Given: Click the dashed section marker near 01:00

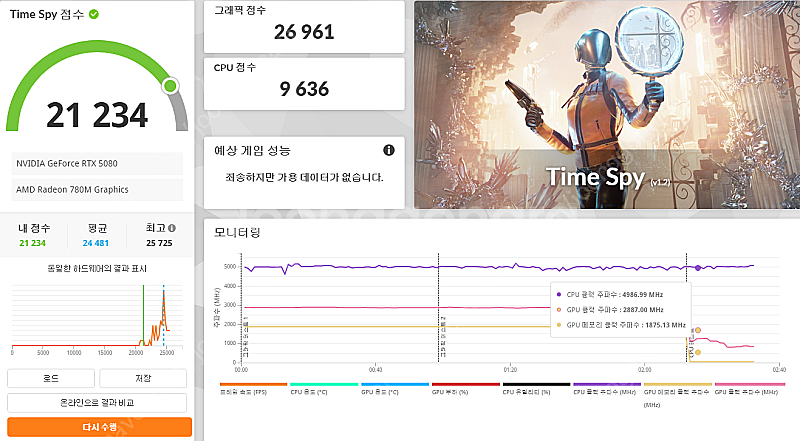Looking at the screenshot, I should pyautogui.click(x=438, y=308).
